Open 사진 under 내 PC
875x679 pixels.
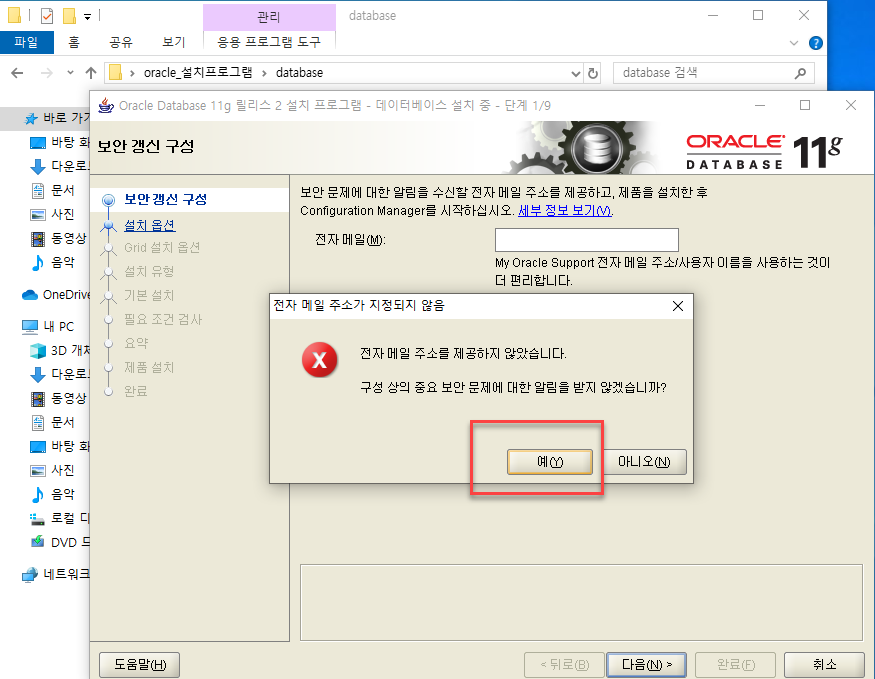pyautogui.click(x=51, y=470)
